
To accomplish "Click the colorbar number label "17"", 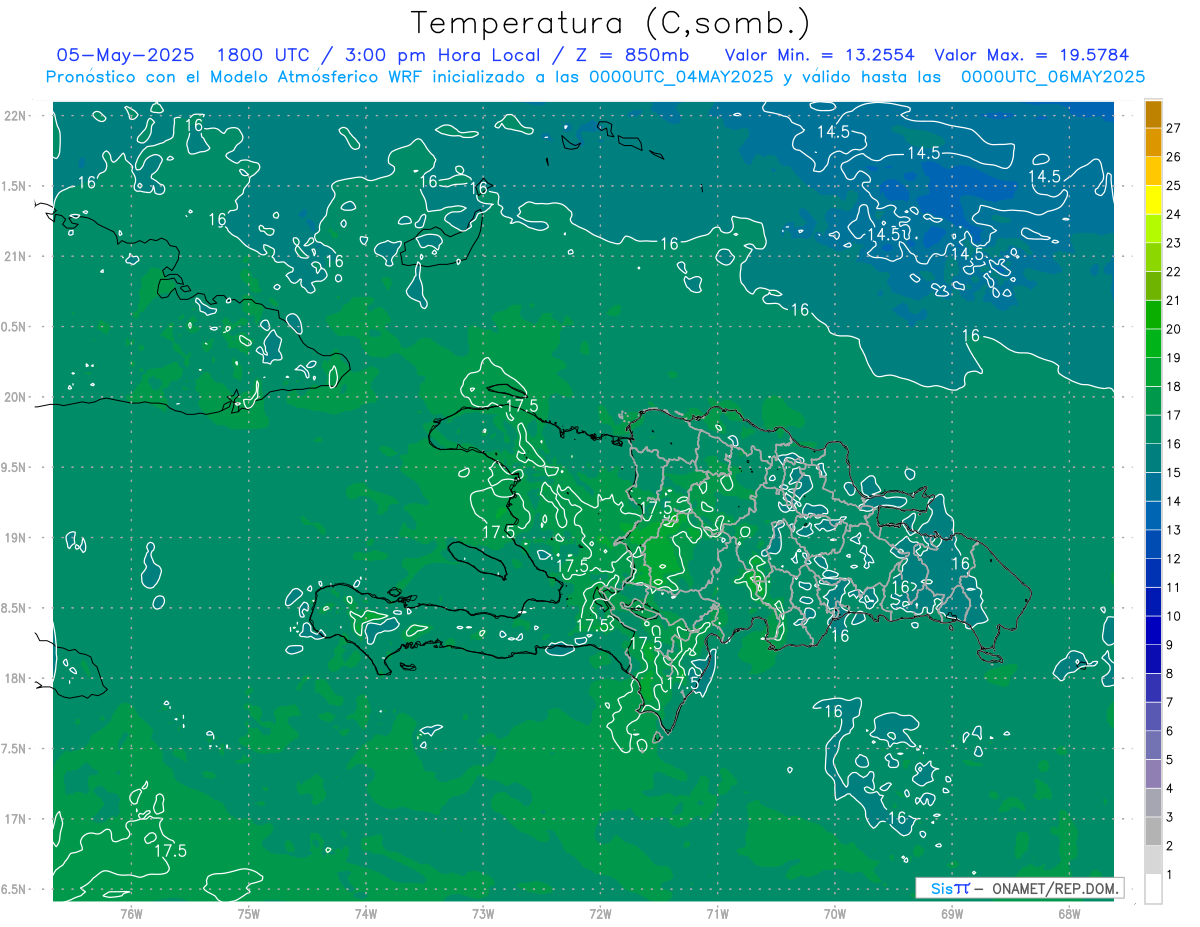I will pyautogui.click(x=1174, y=415).
